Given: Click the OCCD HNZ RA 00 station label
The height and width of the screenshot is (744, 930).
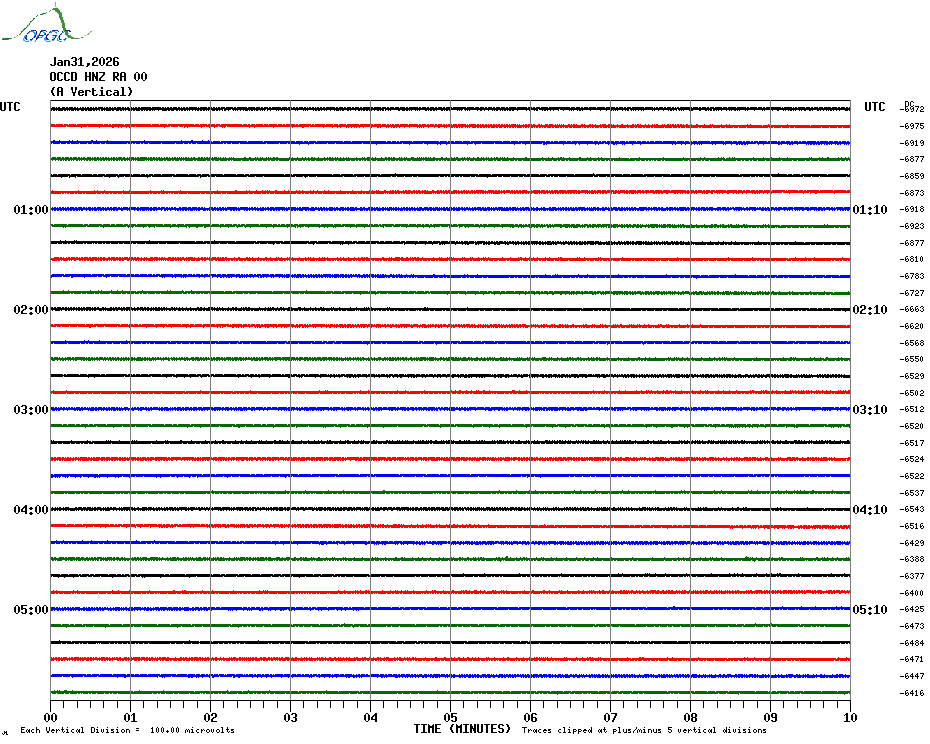Looking at the screenshot, I should pyautogui.click(x=98, y=77).
